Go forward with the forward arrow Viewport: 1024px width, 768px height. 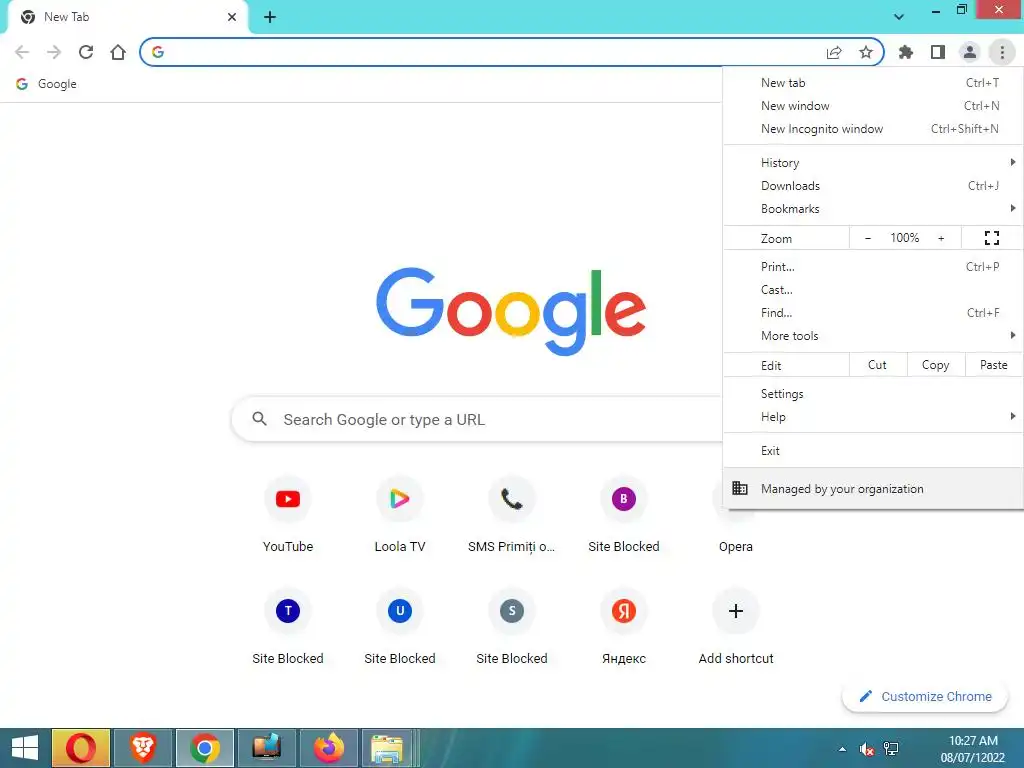[x=54, y=52]
